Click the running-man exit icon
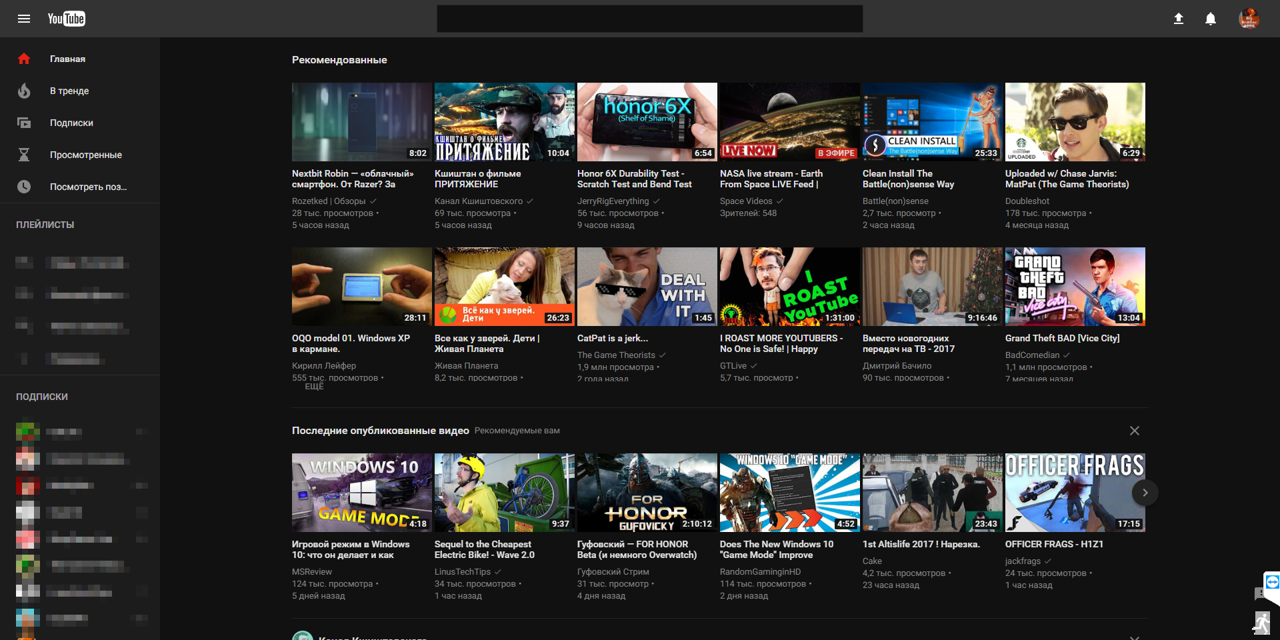The image size is (1280, 640). pyautogui.click(x=1263, y=622)
